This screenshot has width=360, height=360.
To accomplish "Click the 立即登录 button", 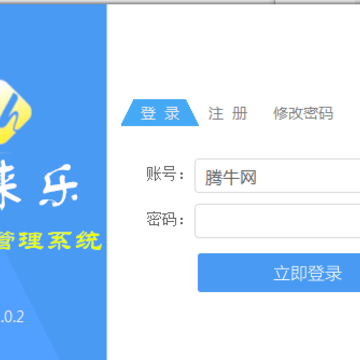I will coord(279,273).
